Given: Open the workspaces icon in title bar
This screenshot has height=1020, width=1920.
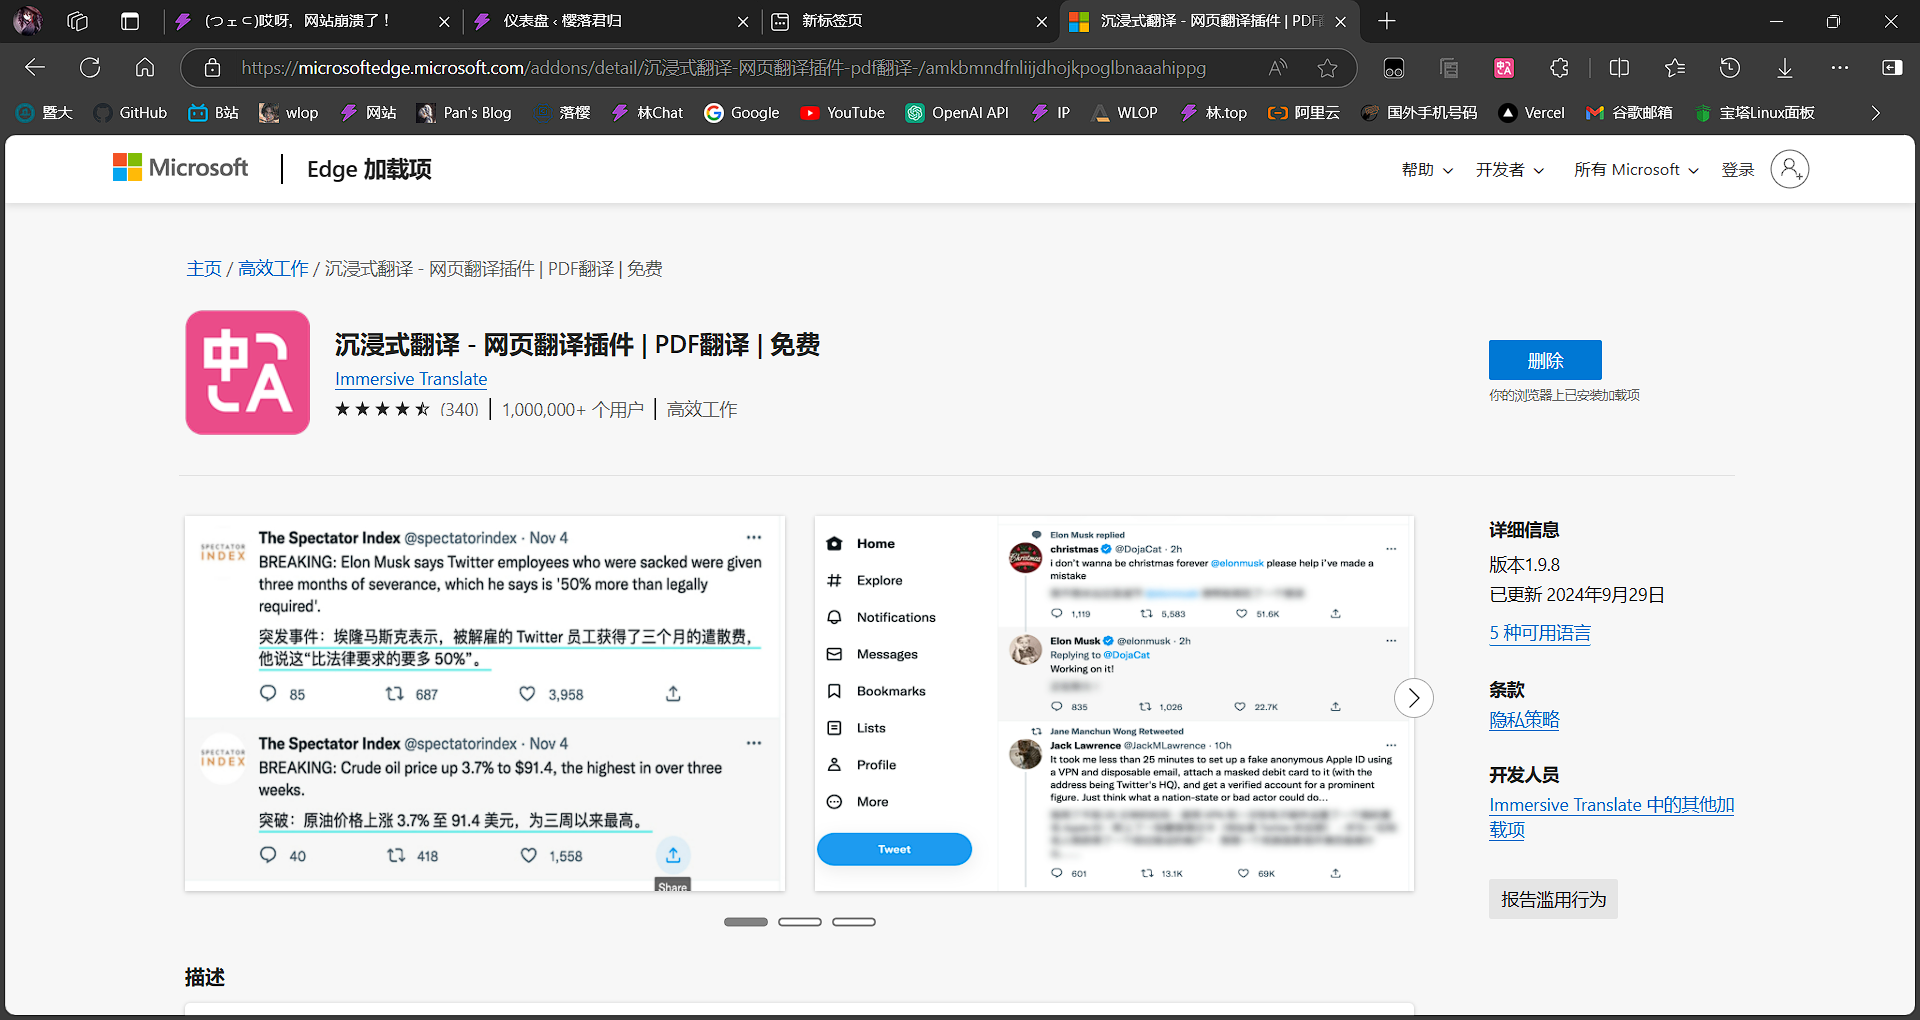Looking at the screenshot, I should tap(78, 21).
